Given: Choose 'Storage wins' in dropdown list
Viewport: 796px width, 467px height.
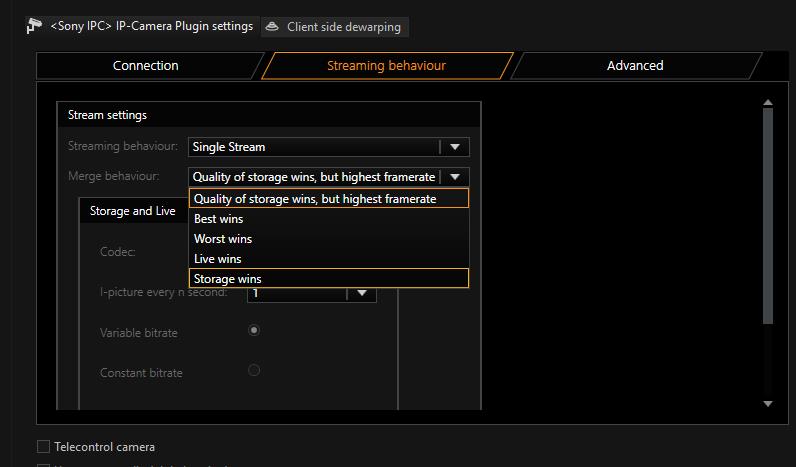Looking at the screenshot, I should (228, 279).
